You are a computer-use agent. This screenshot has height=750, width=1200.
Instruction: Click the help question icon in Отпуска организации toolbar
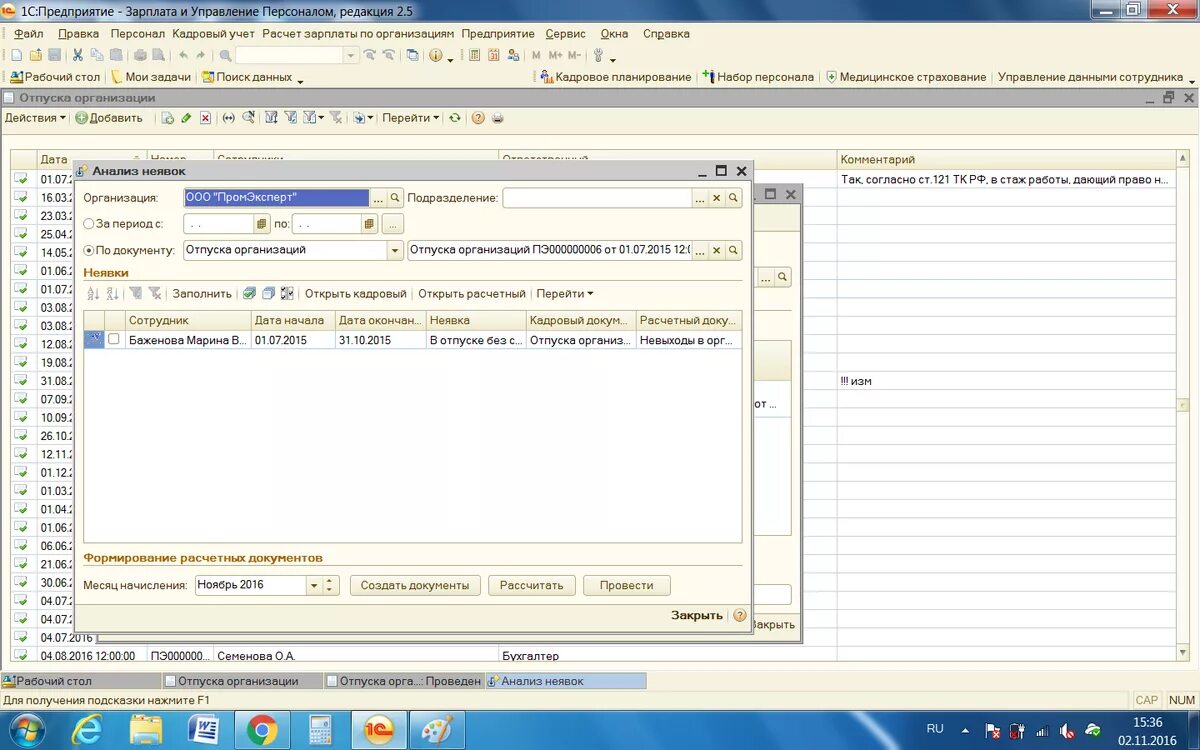coord(478,118)
